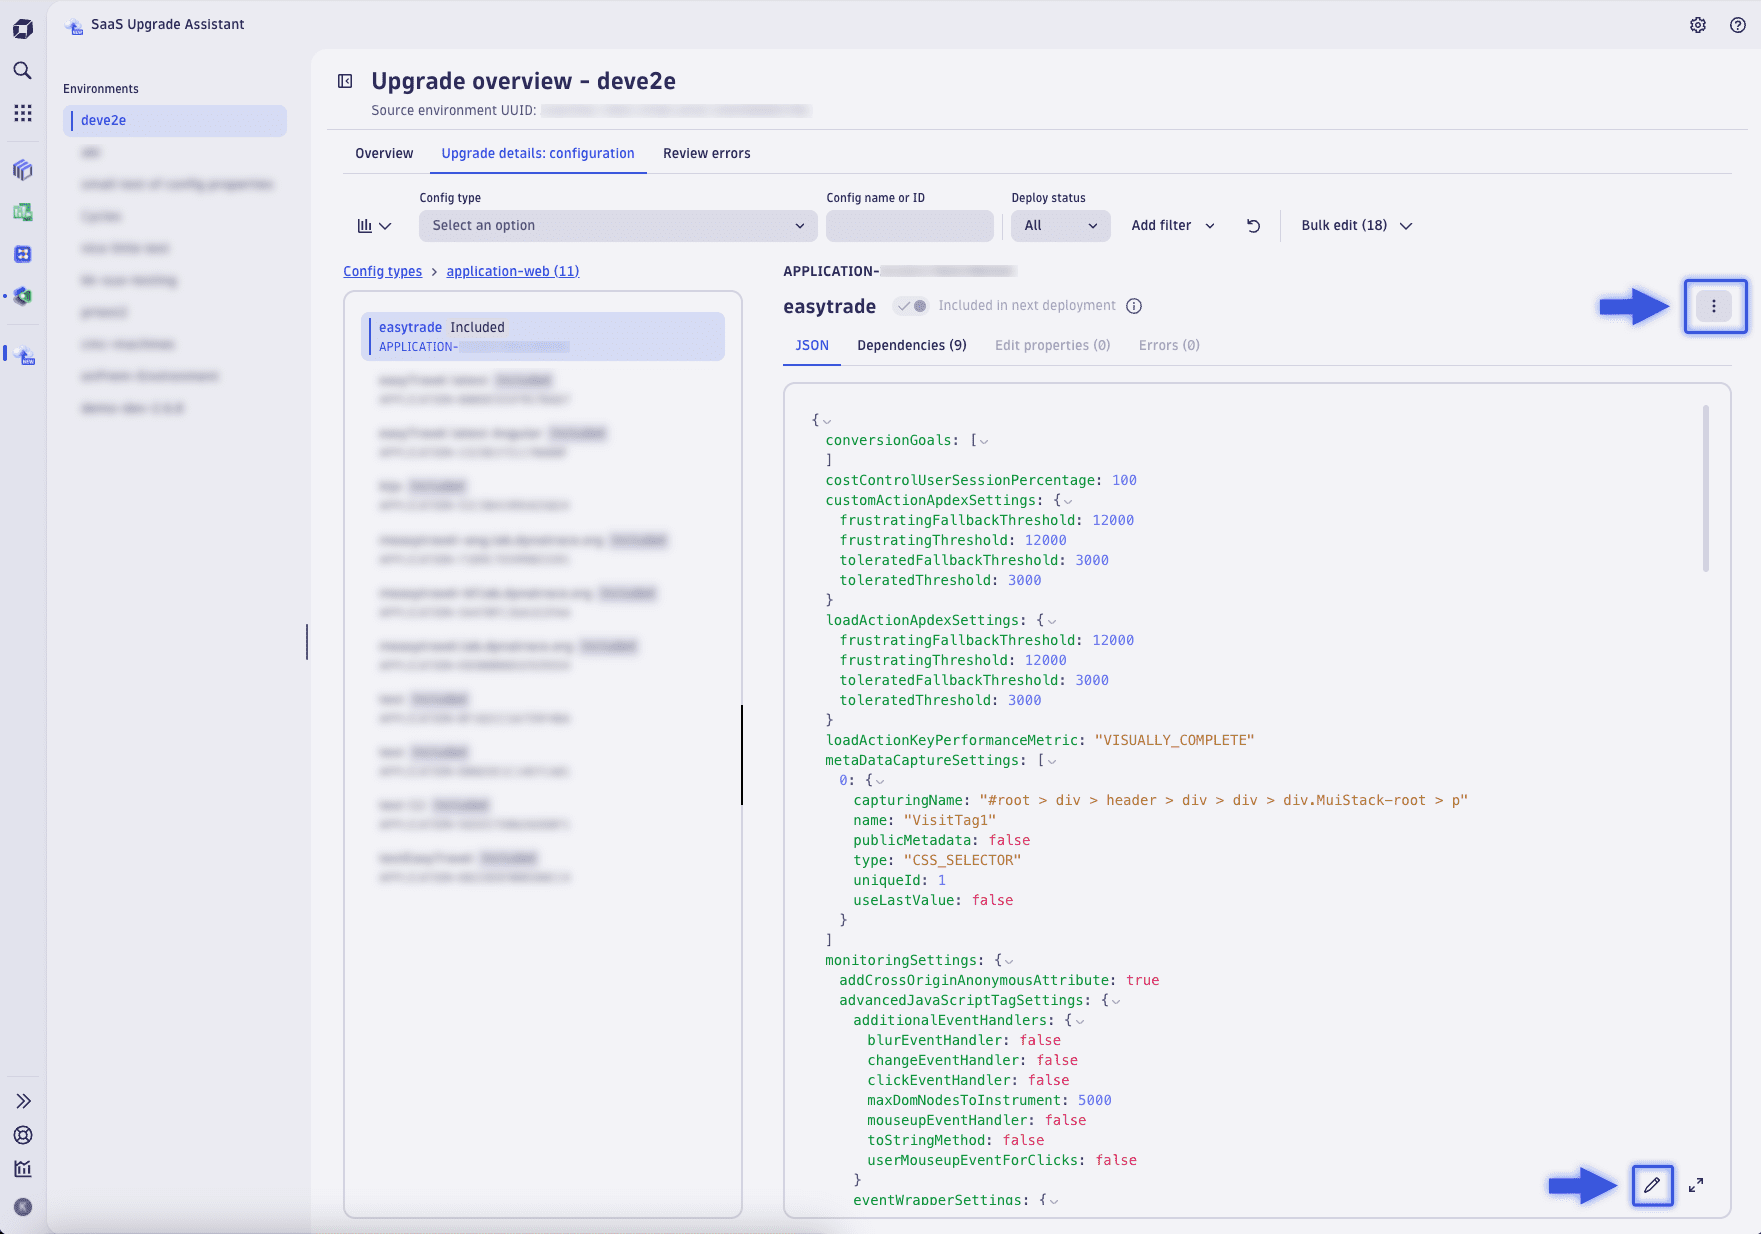The height and width of the screenshot is (1234, 1761).
Task: Expand JSON viewer to fullscreen
Action: pos(1696,1185)
